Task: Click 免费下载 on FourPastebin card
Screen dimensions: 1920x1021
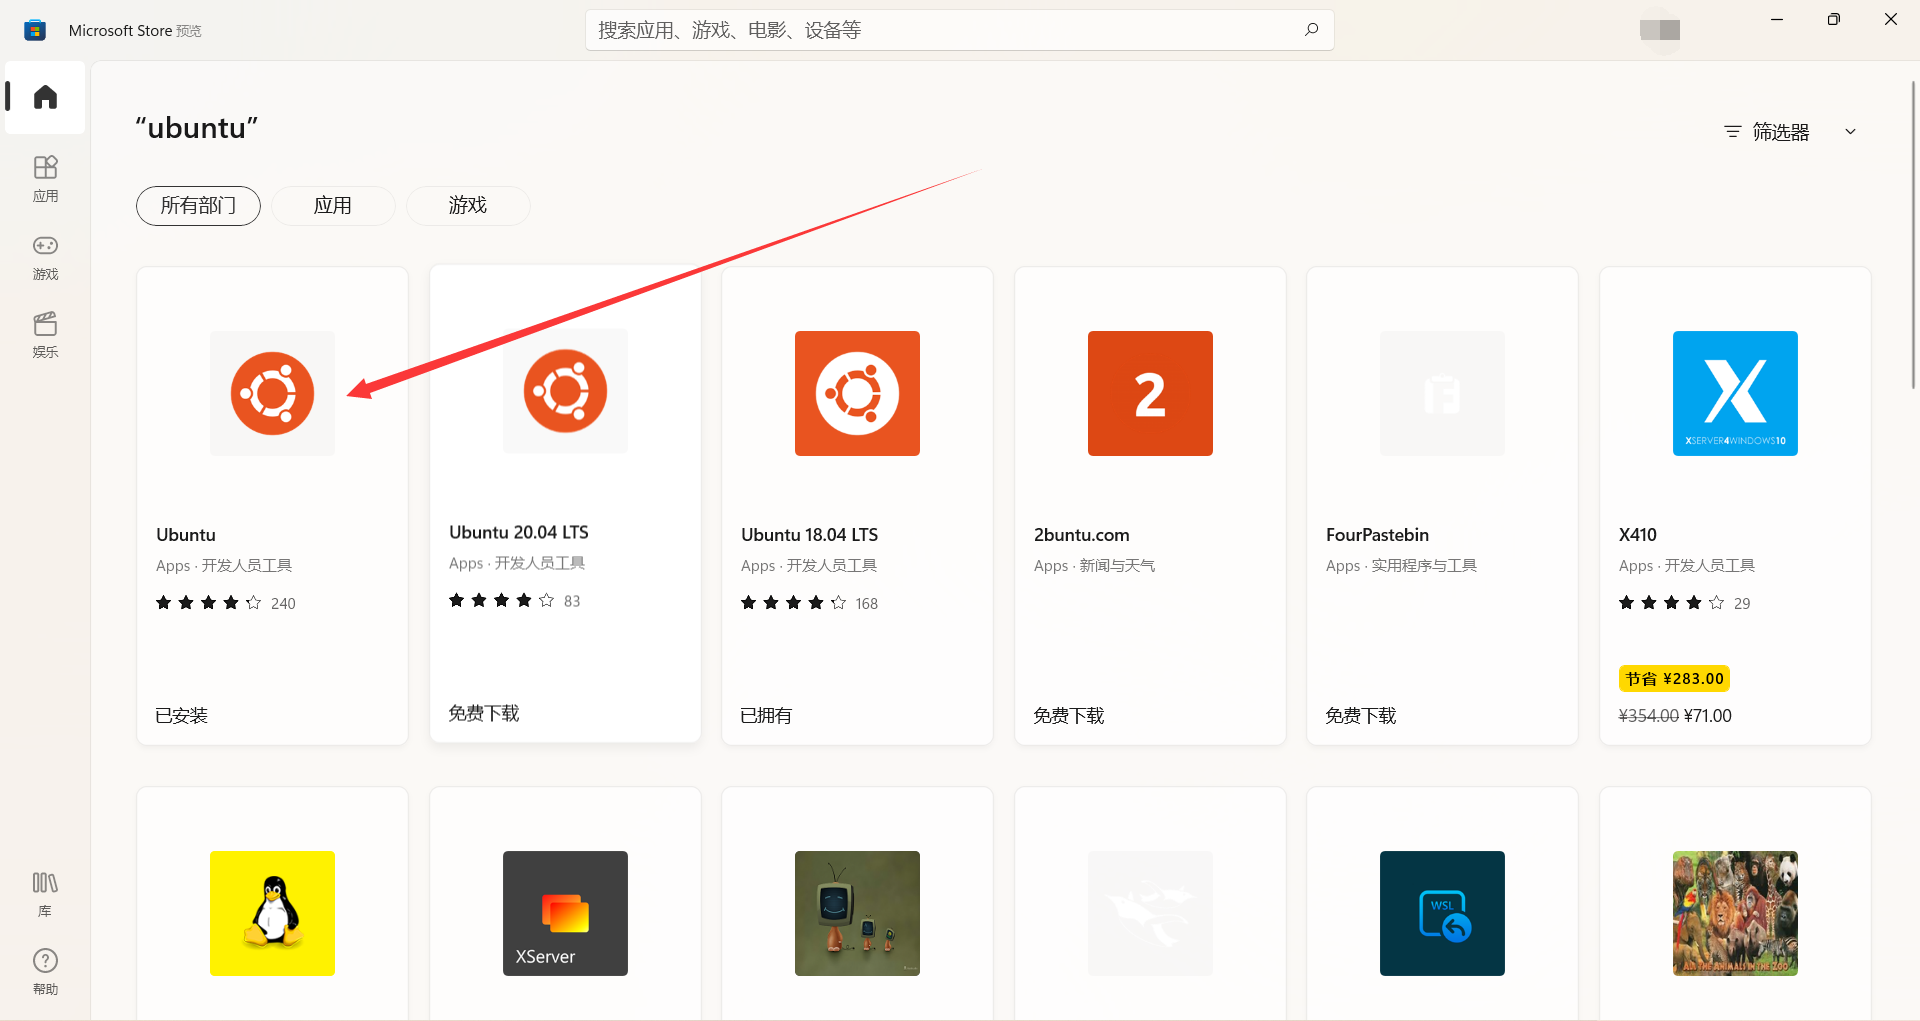Action: (x=1361, y=716)
